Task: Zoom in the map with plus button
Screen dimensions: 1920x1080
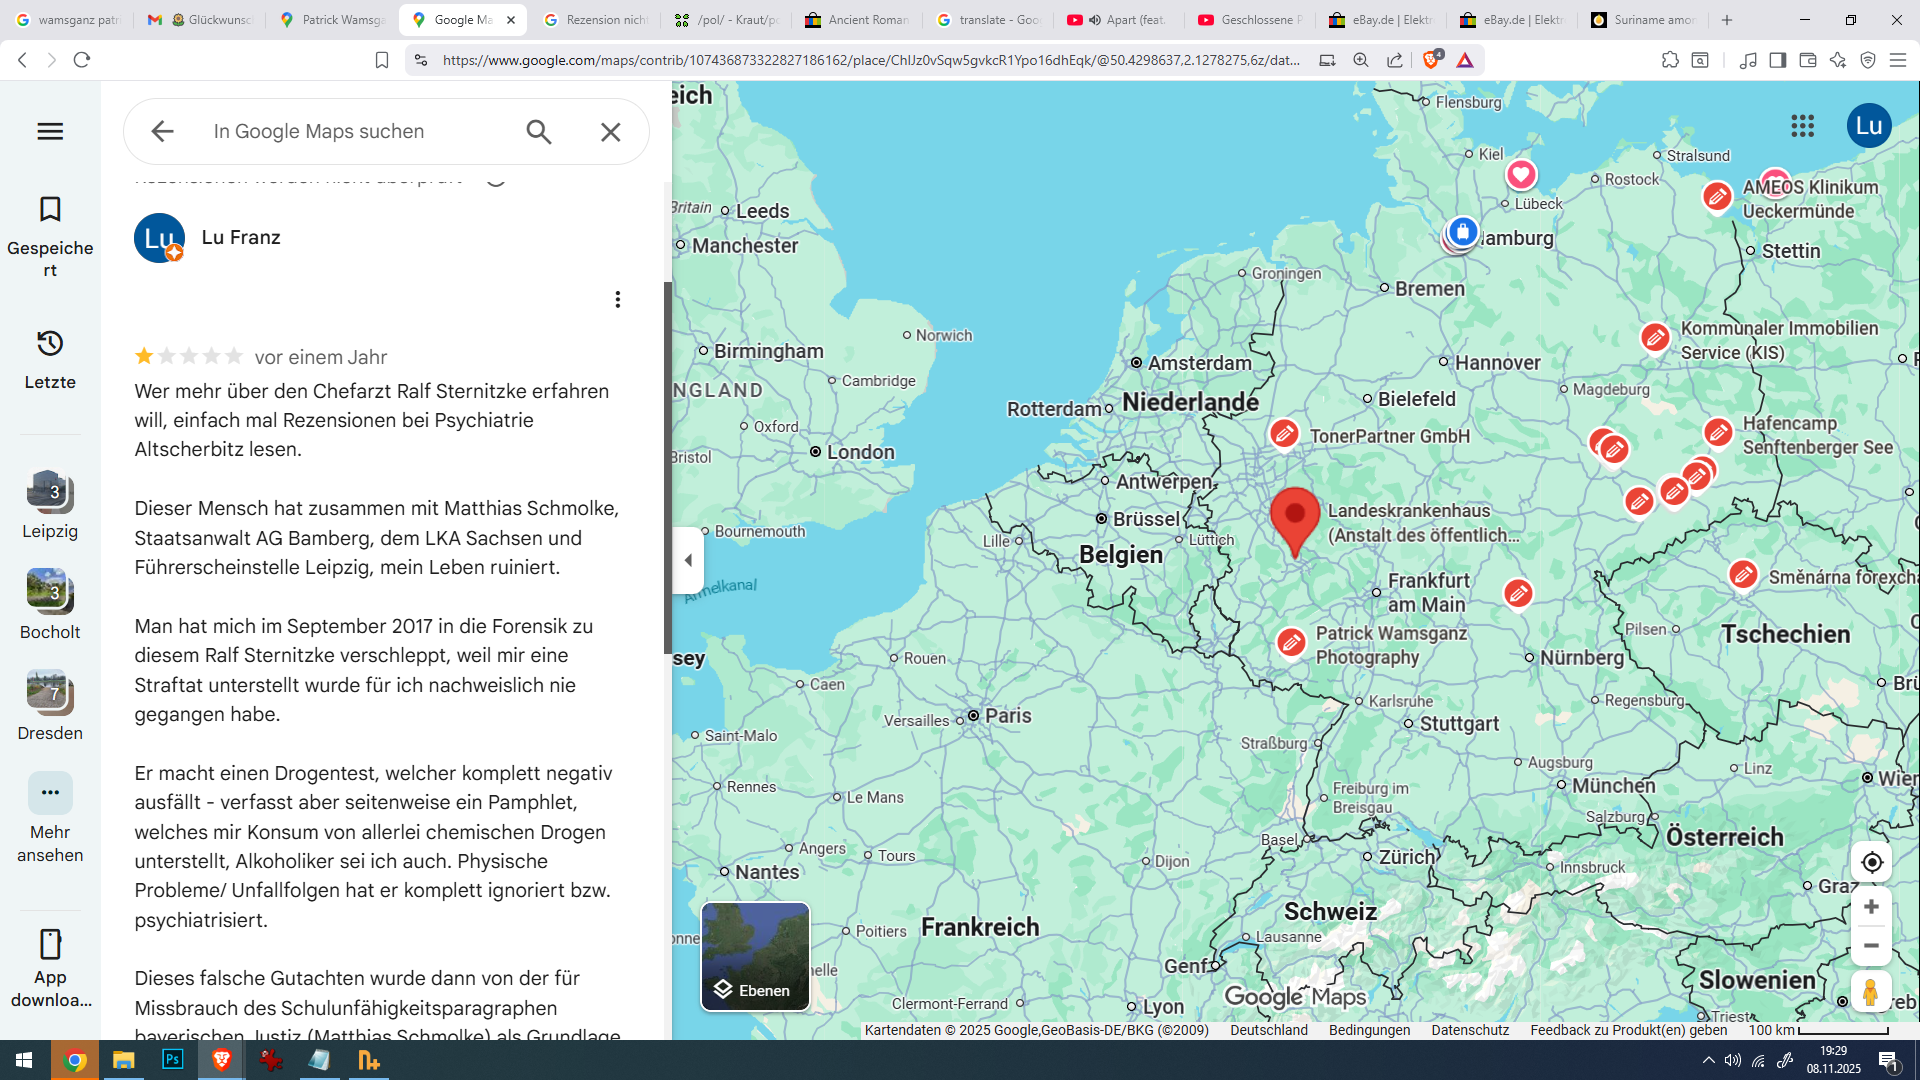Action: (1871, 907)
